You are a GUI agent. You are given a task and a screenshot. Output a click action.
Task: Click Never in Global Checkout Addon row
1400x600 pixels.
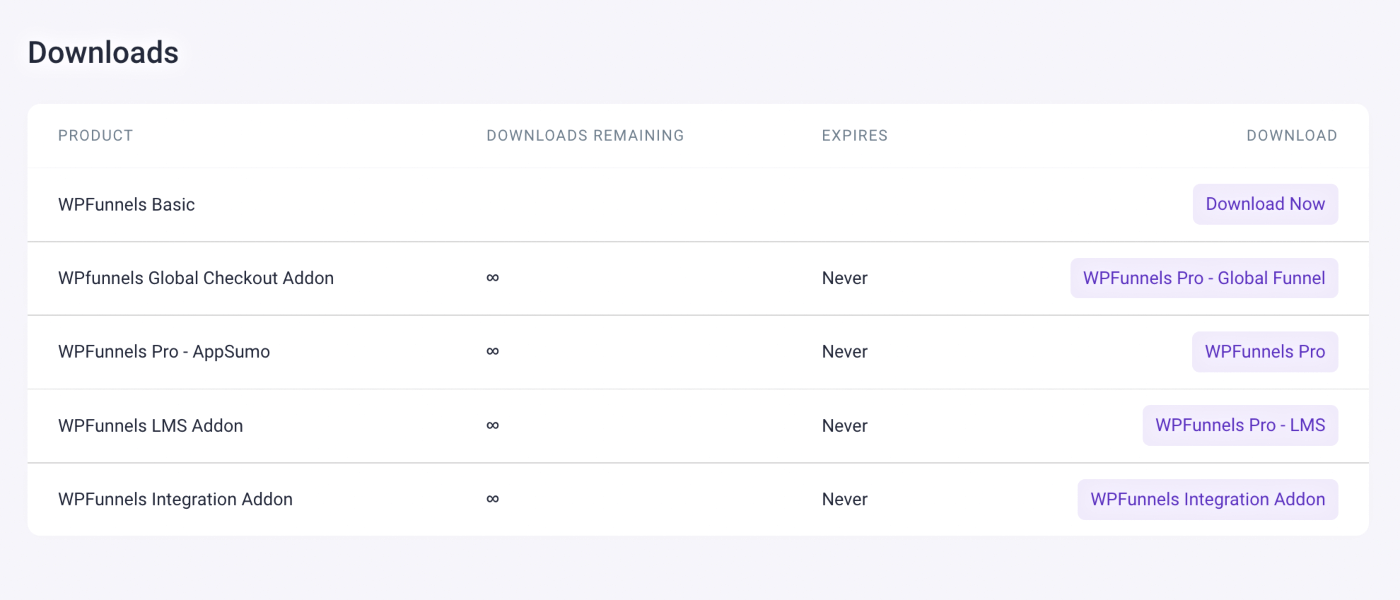click(x=845, y=278)
